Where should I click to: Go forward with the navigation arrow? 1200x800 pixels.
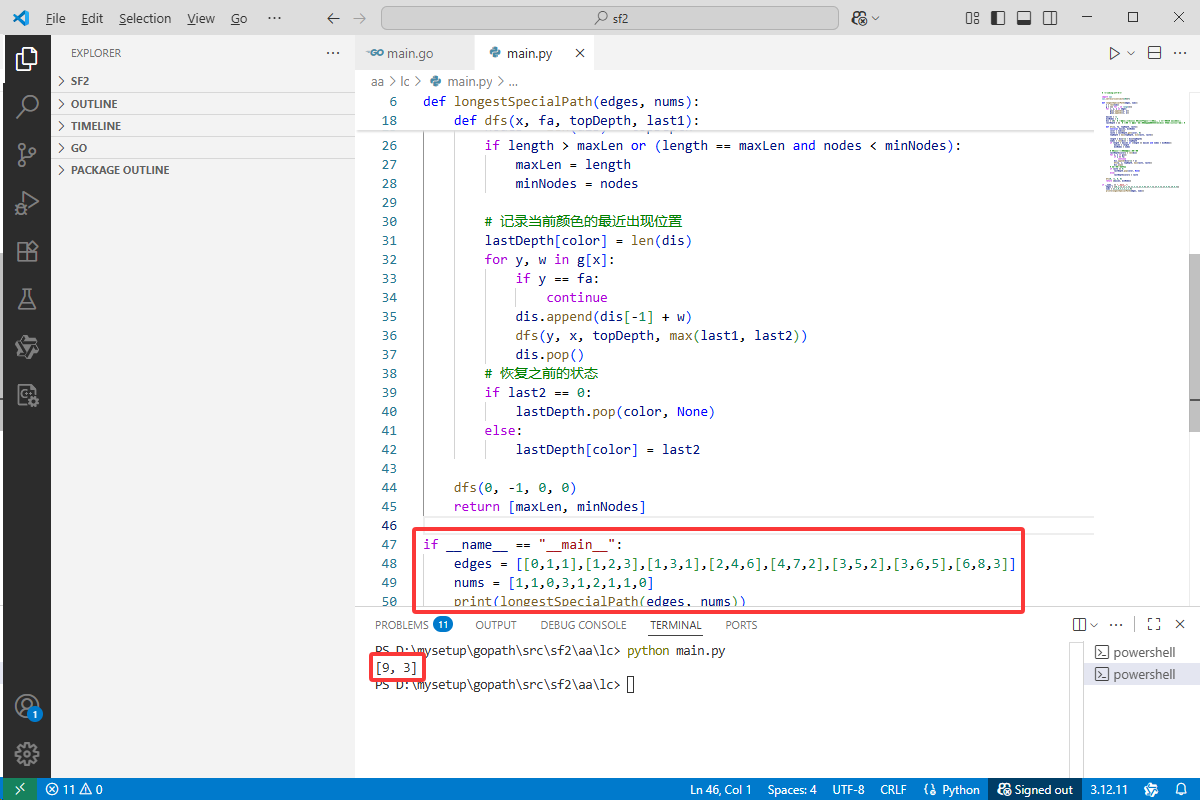click(x=360, y=18)
